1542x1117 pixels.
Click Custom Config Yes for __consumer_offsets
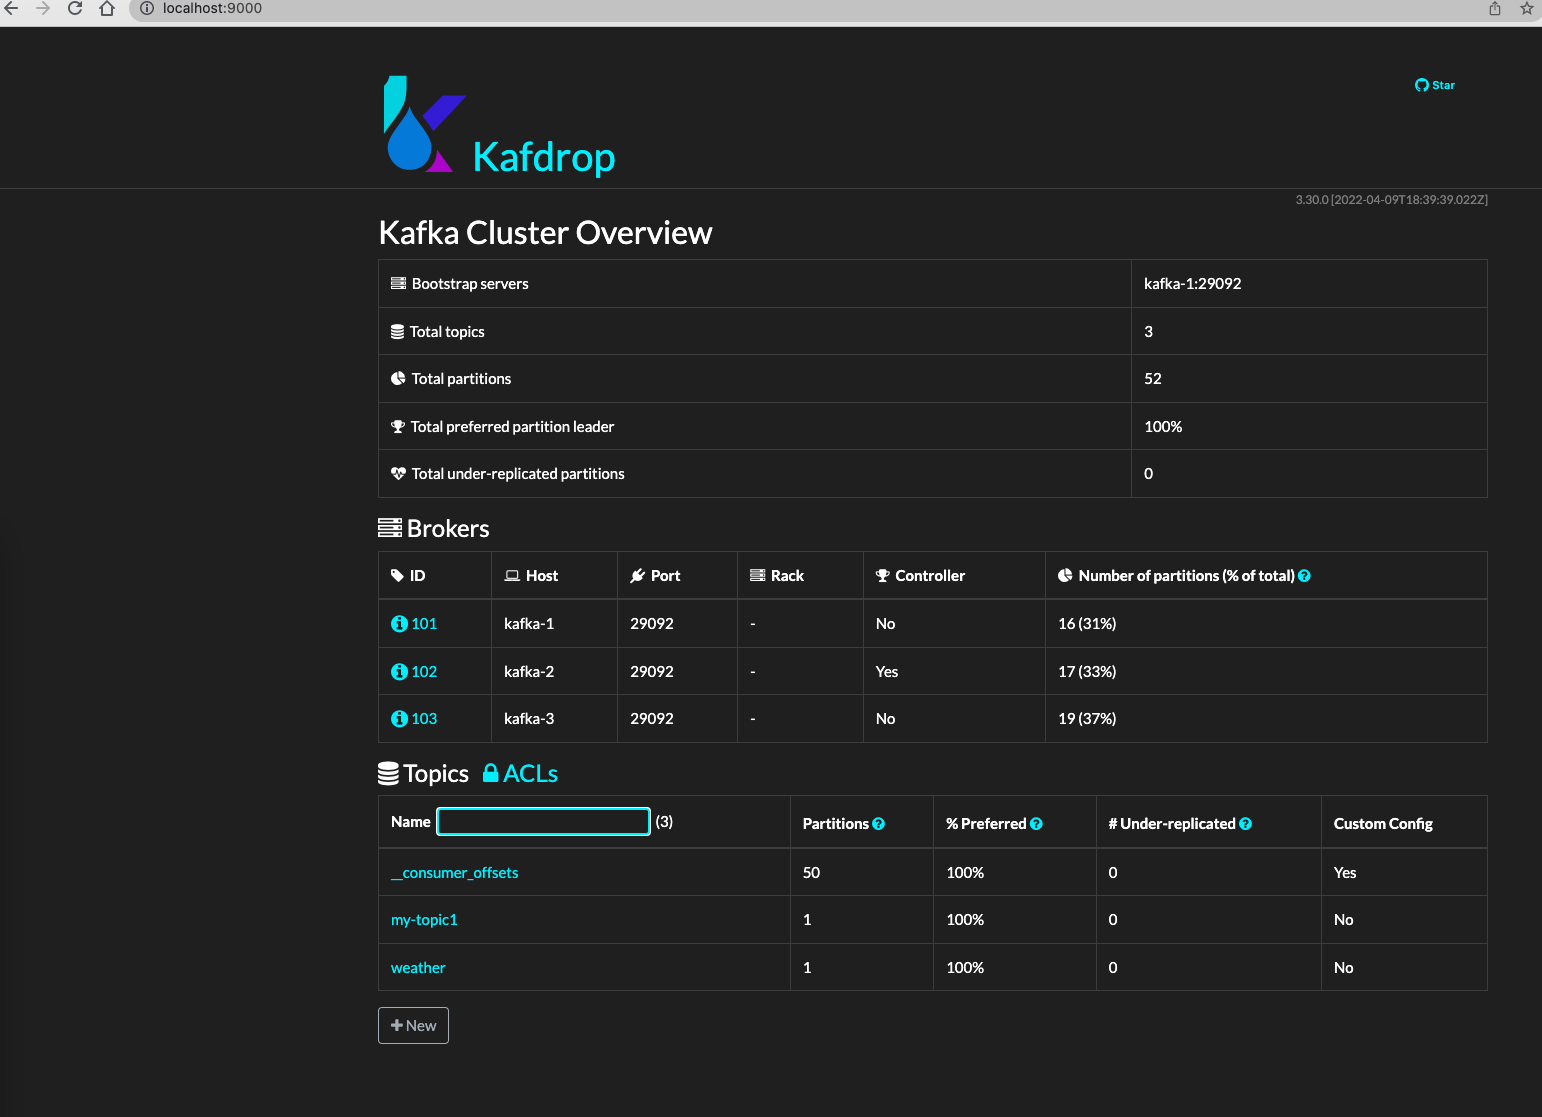click(x=1345, y=873)
